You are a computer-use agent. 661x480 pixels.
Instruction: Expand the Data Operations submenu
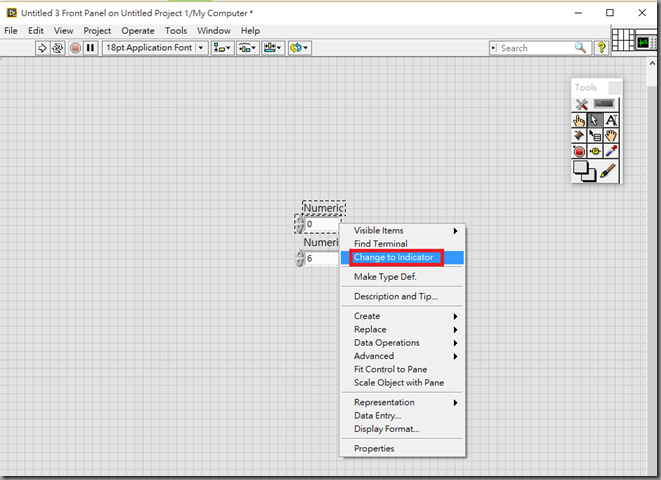403,343
